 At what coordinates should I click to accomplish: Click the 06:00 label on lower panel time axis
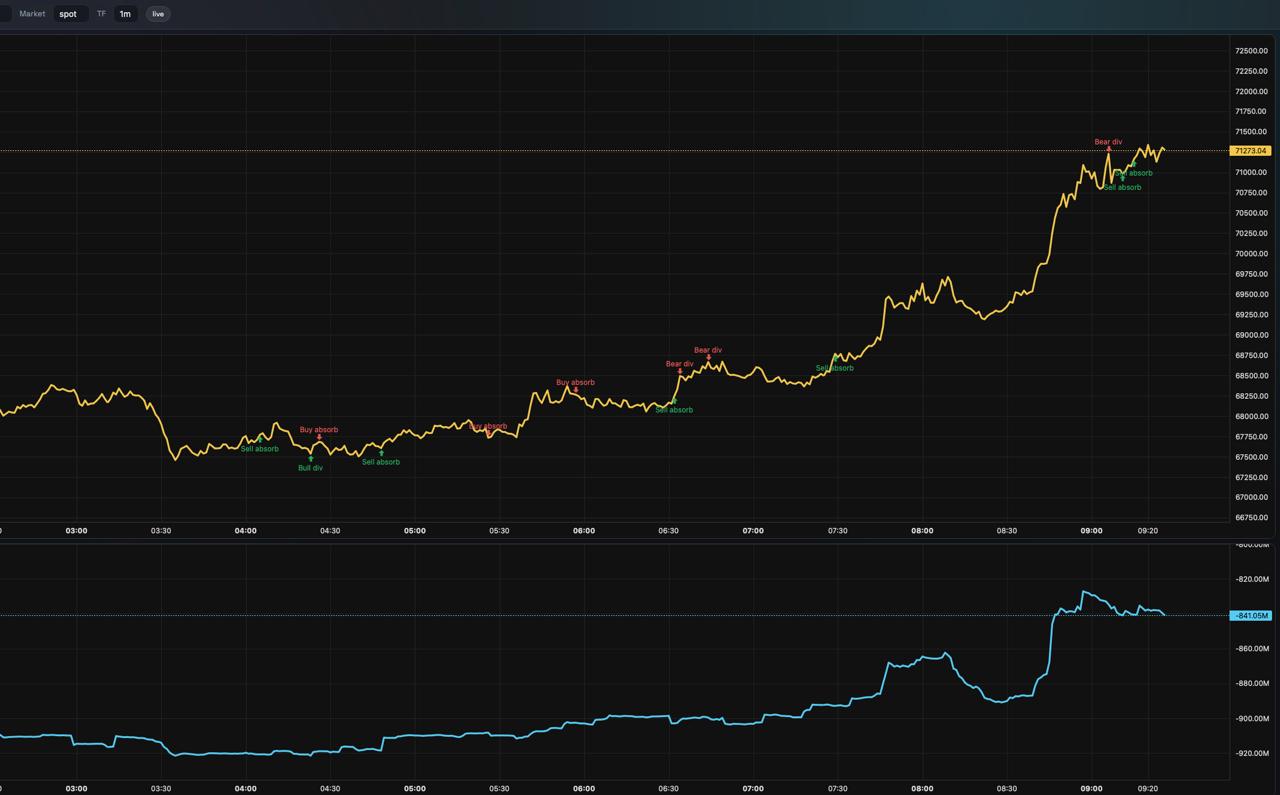click(584, 788)
